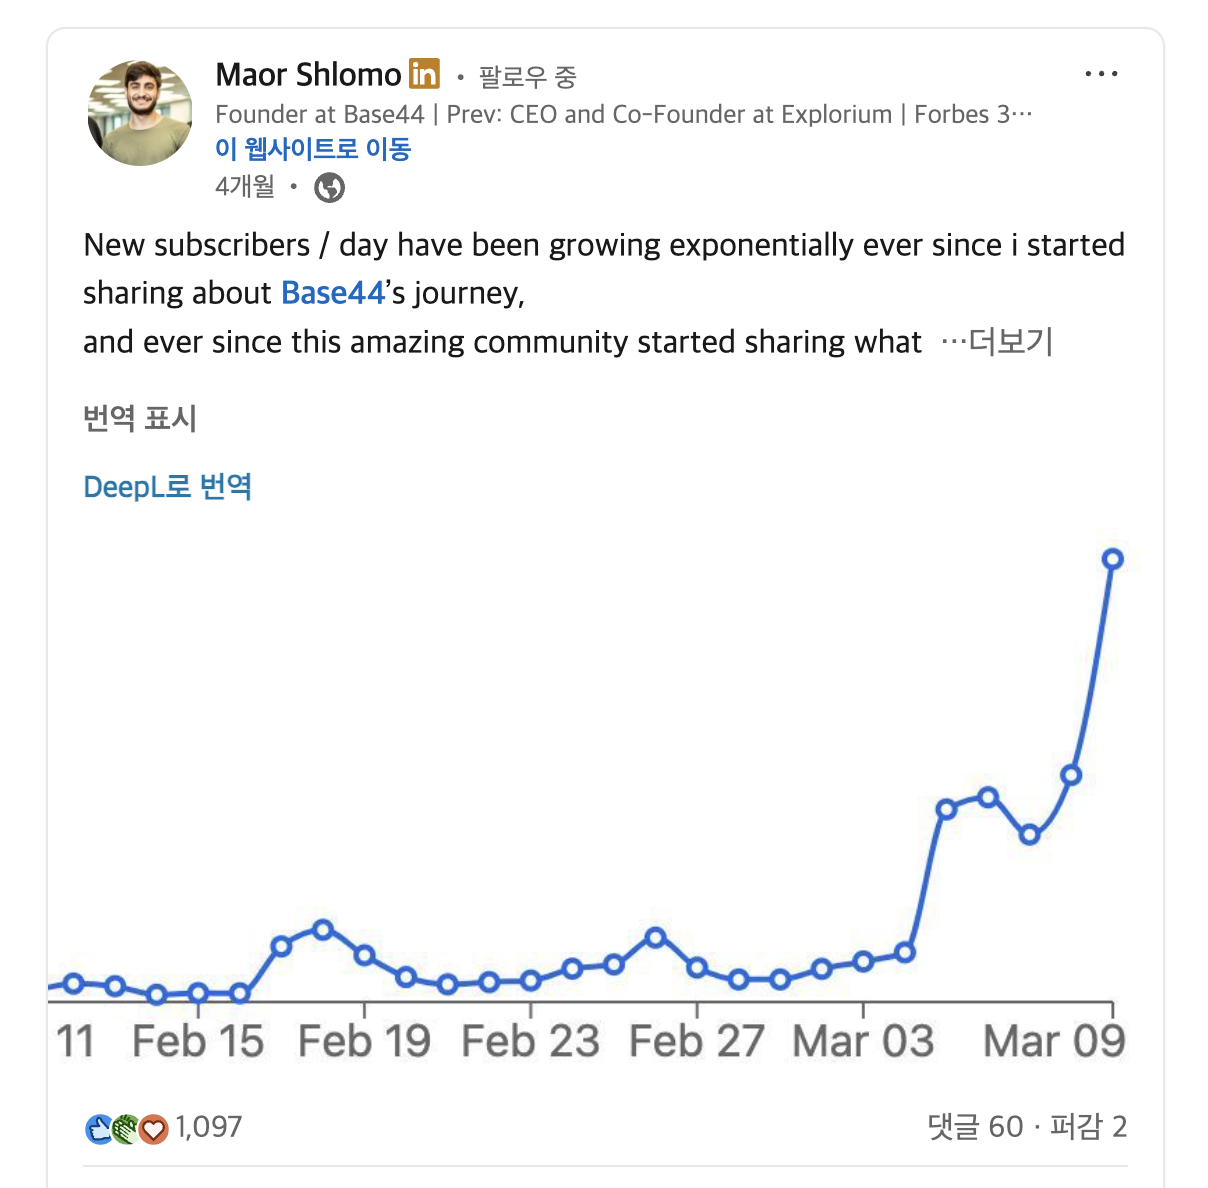Click the thumbs-up reaction icon
The height and width of the screenshot is (1188, 1208).
[97, 1127]
